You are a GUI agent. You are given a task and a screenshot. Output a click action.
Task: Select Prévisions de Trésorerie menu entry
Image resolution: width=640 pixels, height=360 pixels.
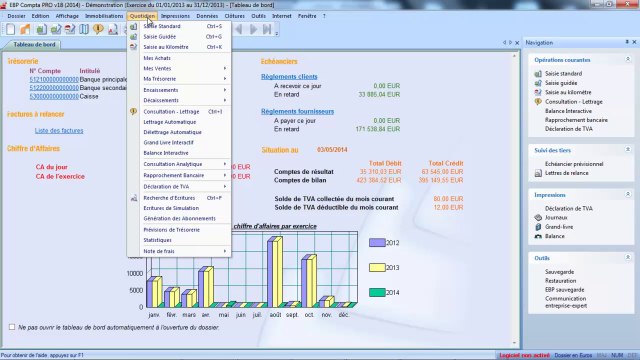coord(179,230)
